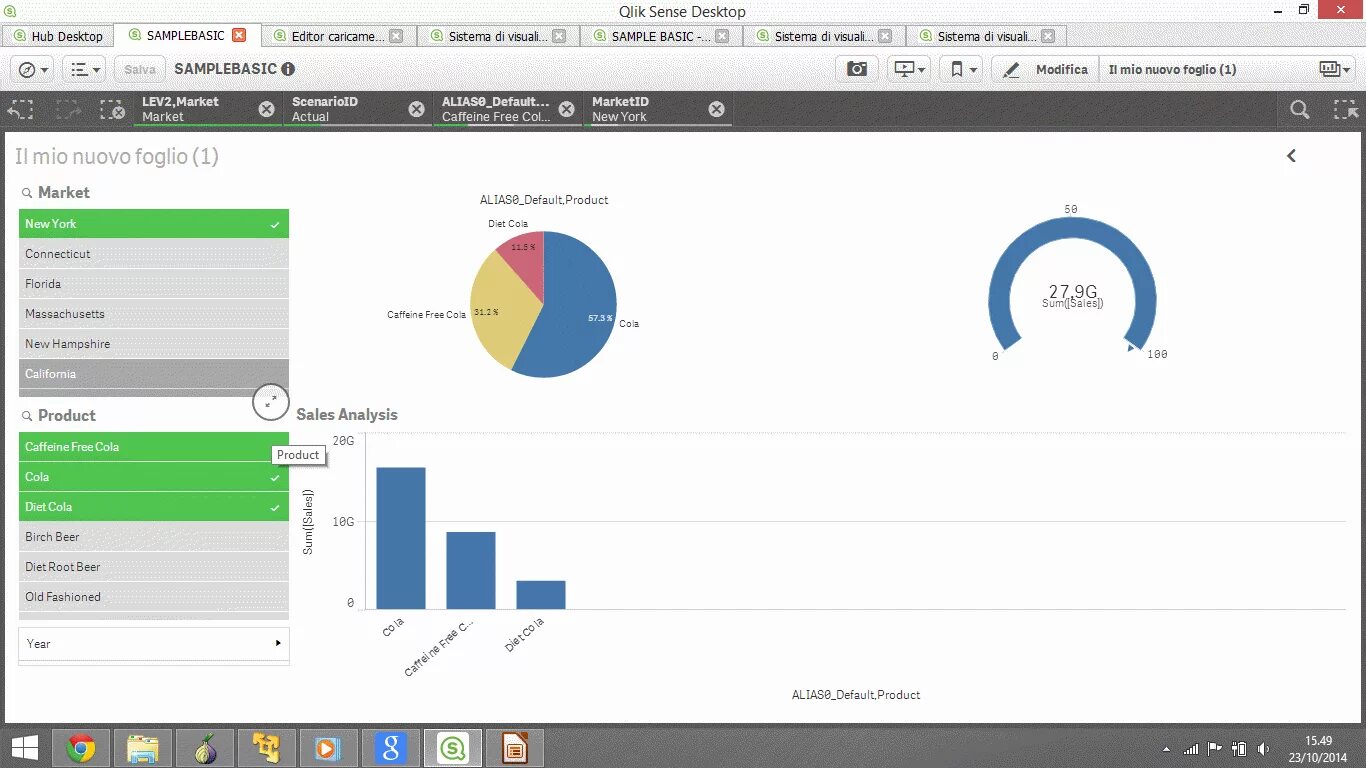1366x768 pixels.
Task: Close the SAMPLEBASIC tab
Action: click(238, 35)
